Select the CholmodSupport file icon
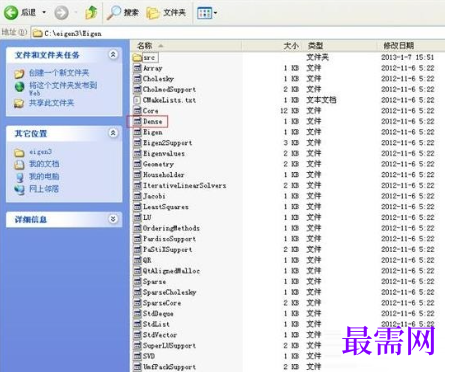The image size is (454, 372). [137, 90]
